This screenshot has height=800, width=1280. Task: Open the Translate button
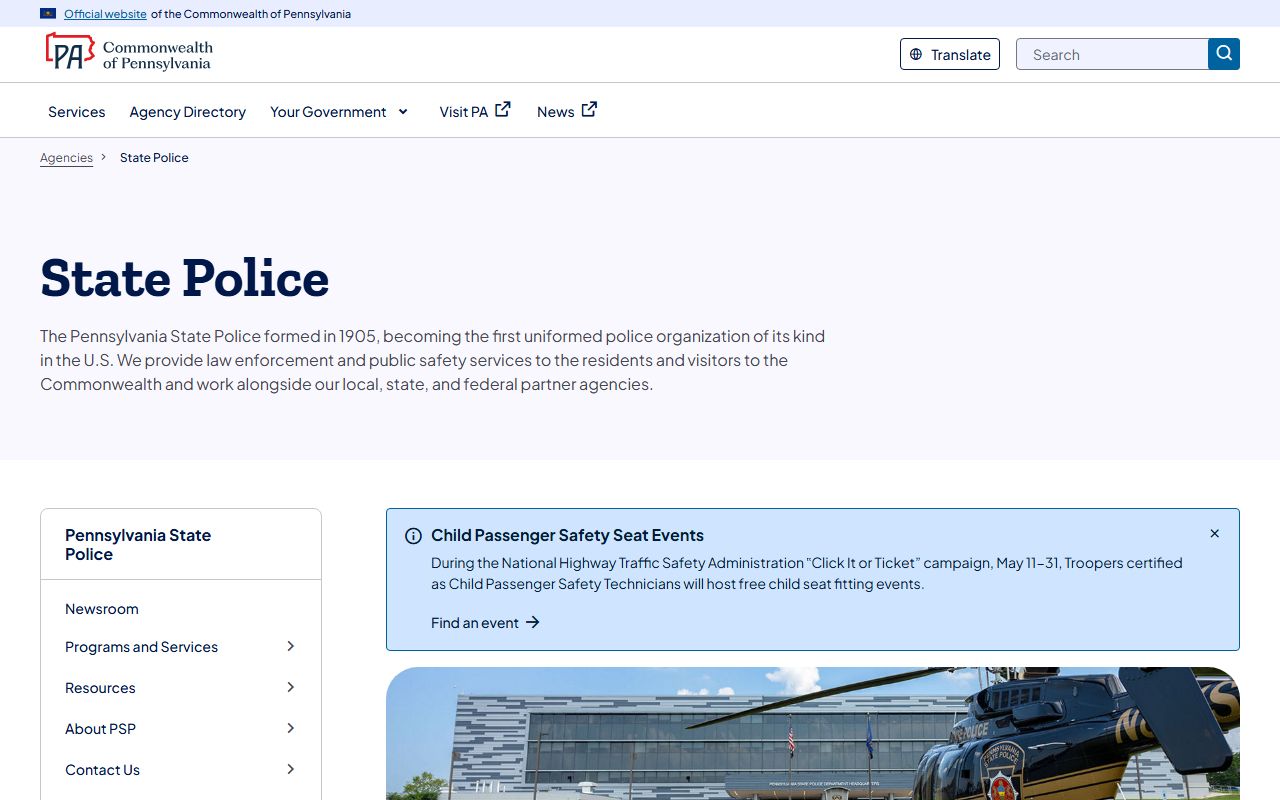[x=950, y=54]
